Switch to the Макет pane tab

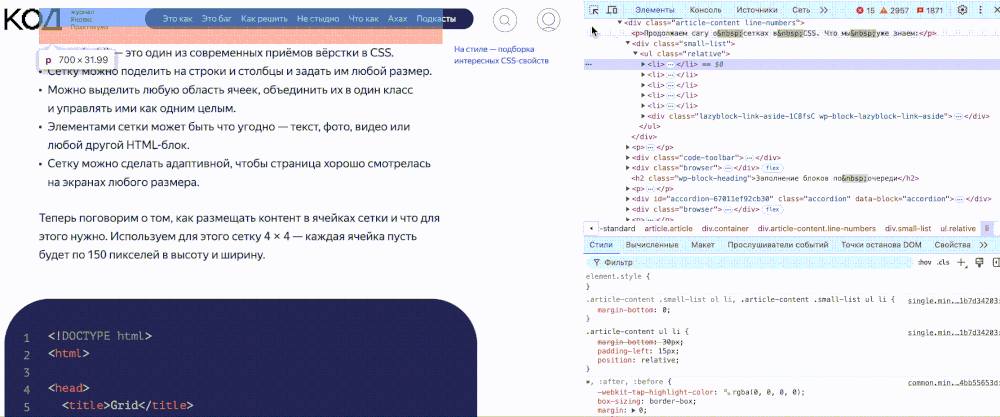[703, 245]
